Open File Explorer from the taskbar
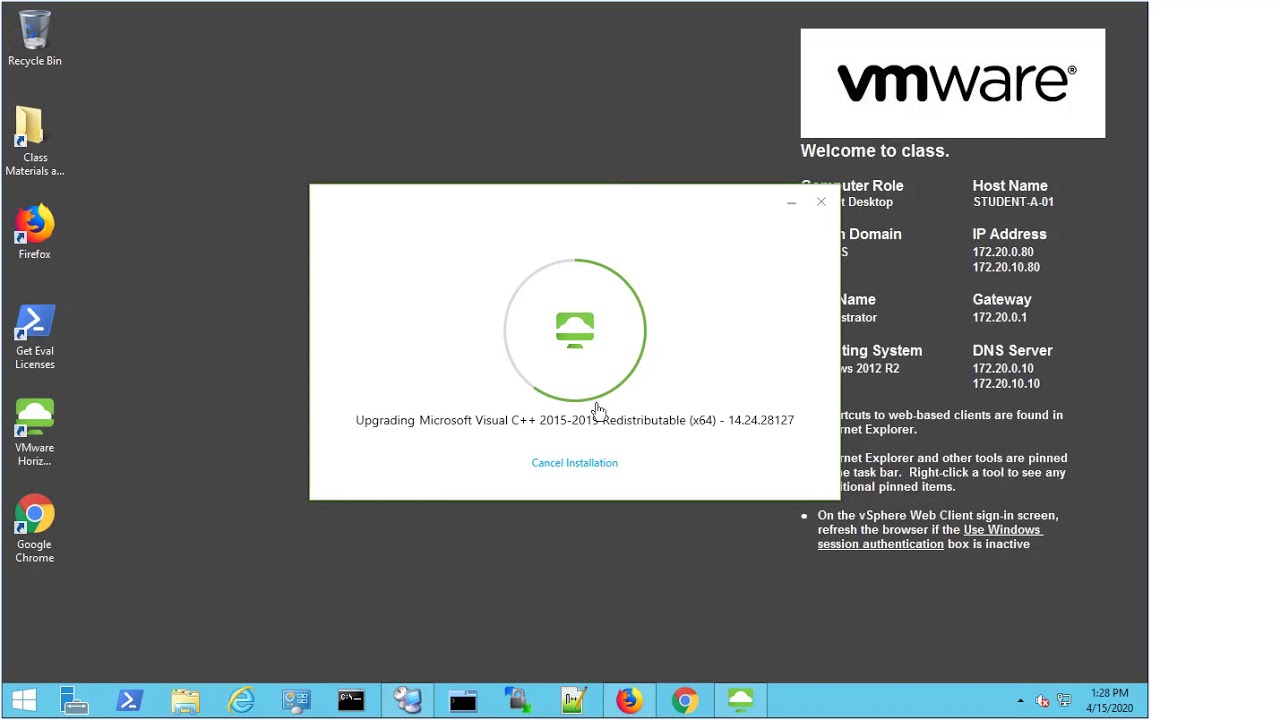 click(x=185, y=700)
